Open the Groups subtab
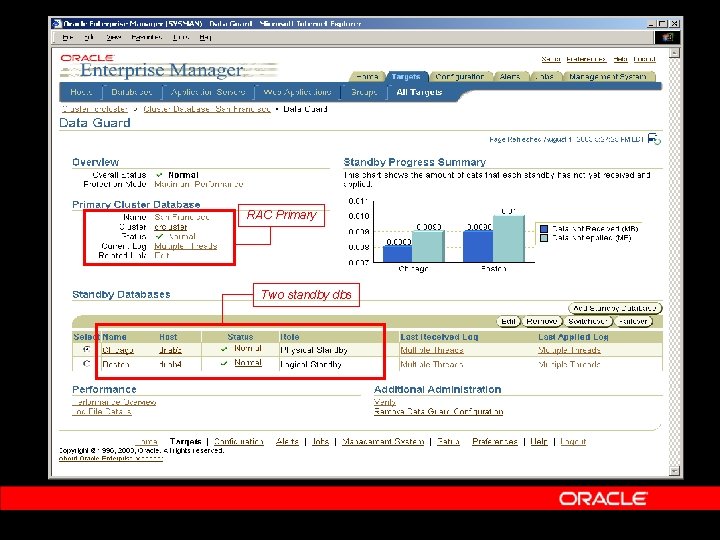The image size is (720, 540). (364, 92)
